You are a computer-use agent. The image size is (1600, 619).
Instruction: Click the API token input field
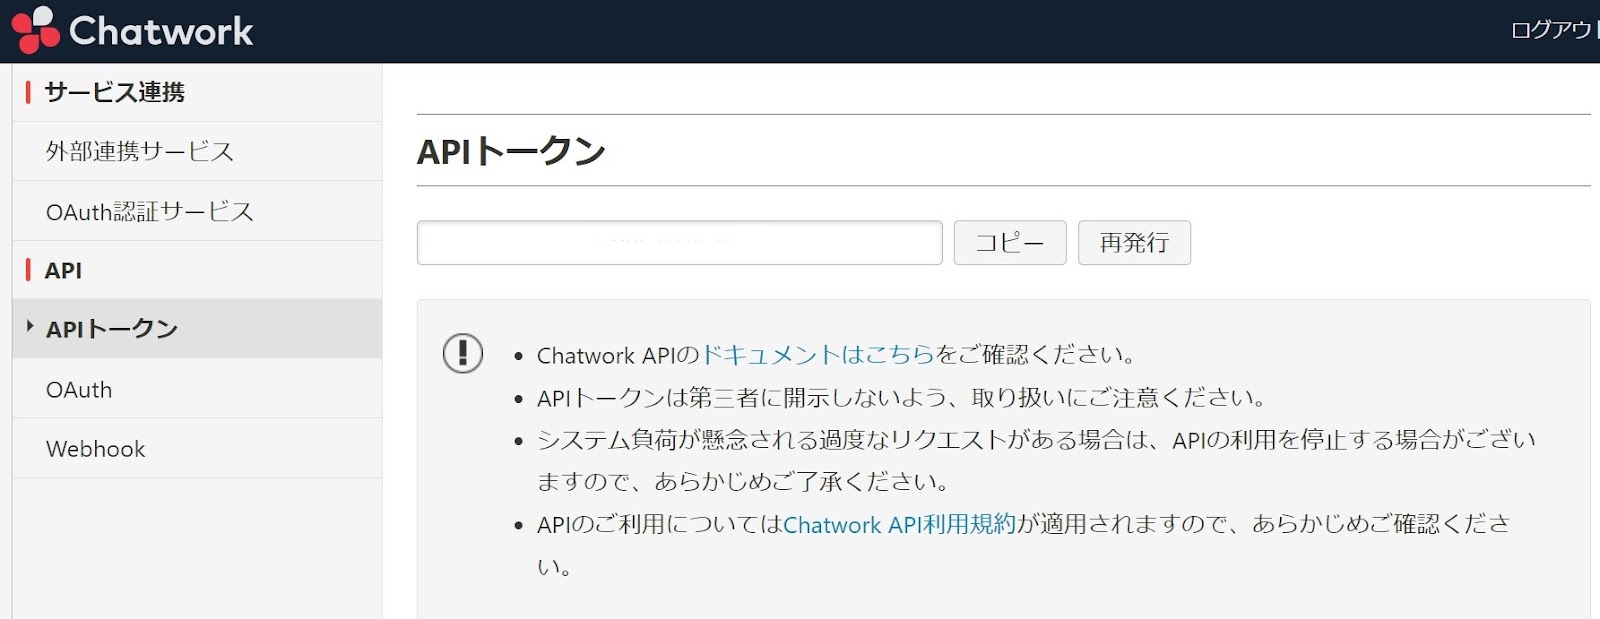click(x=680, y=243)
